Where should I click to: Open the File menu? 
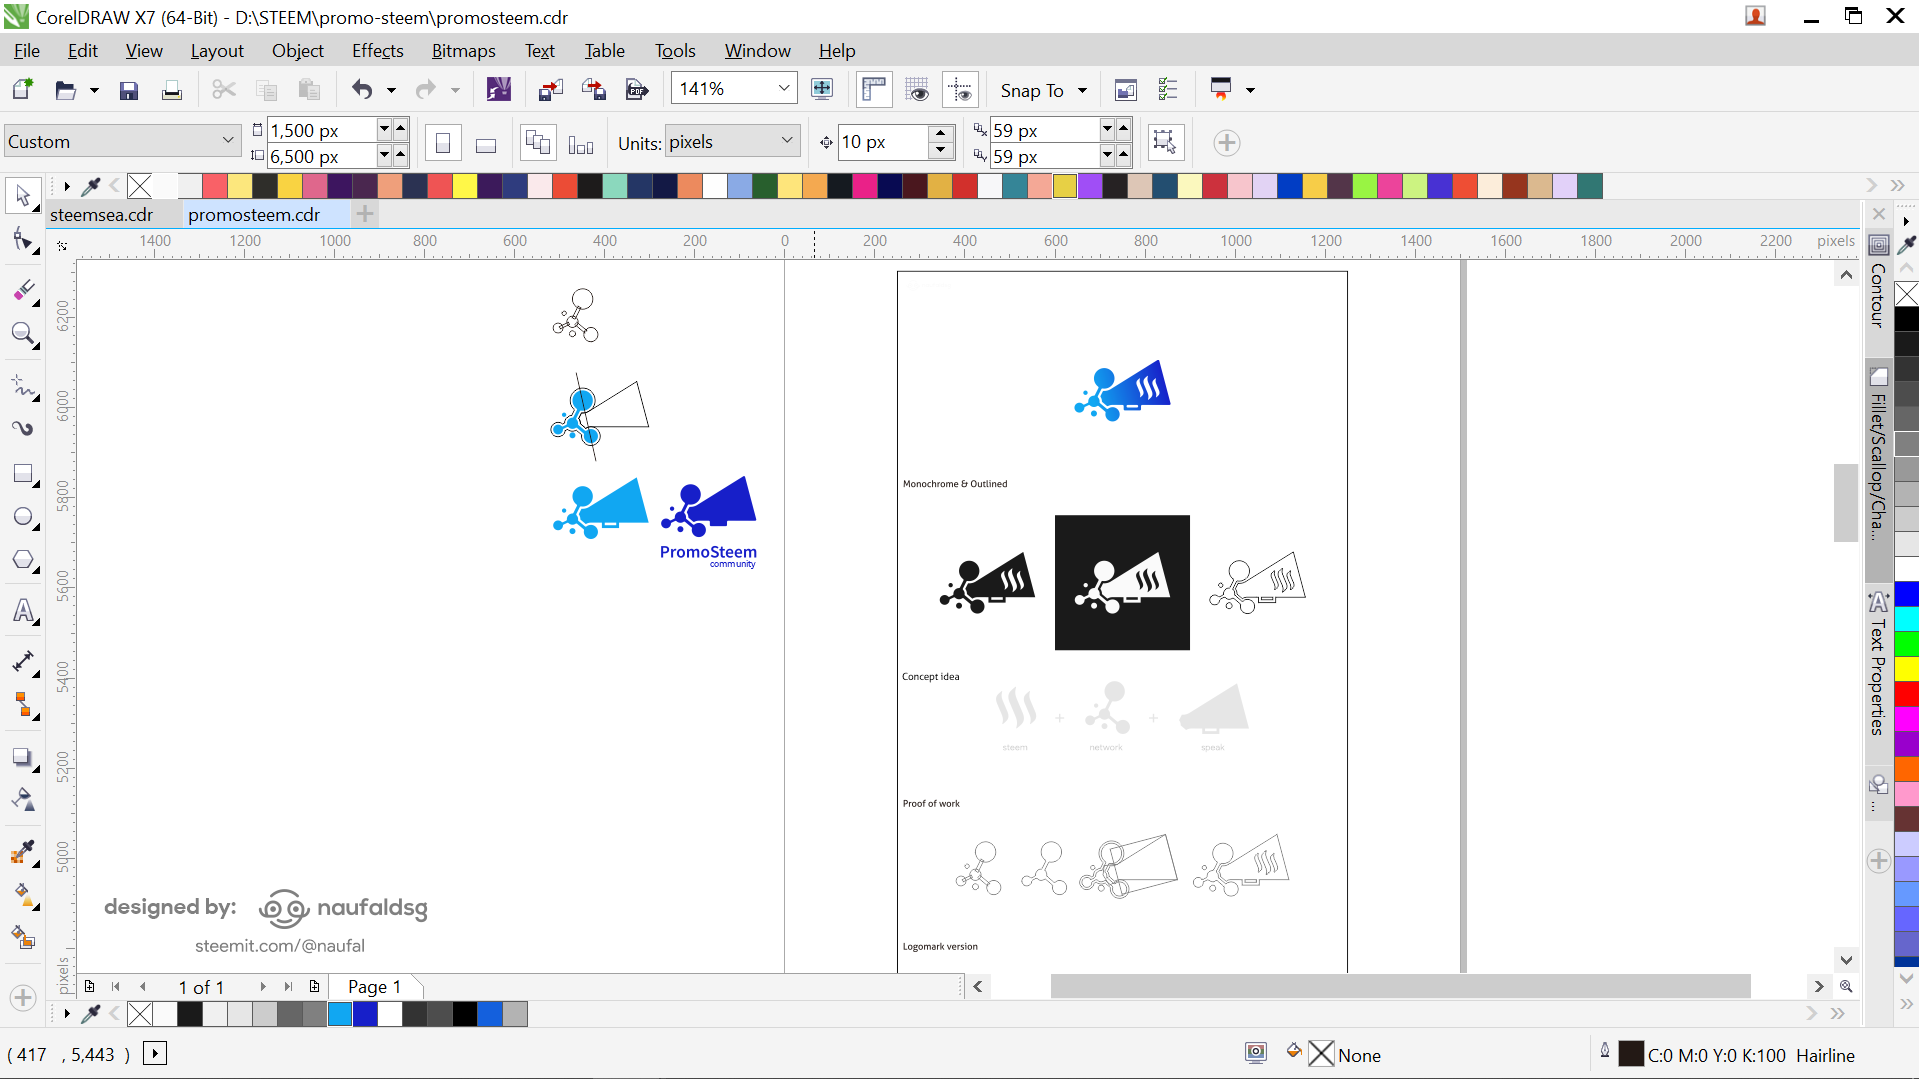tap(27, 51)
